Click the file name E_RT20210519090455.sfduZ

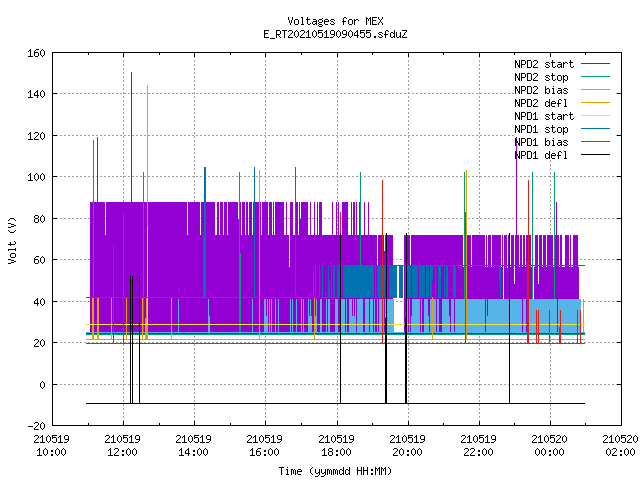(x=335, y=34)
